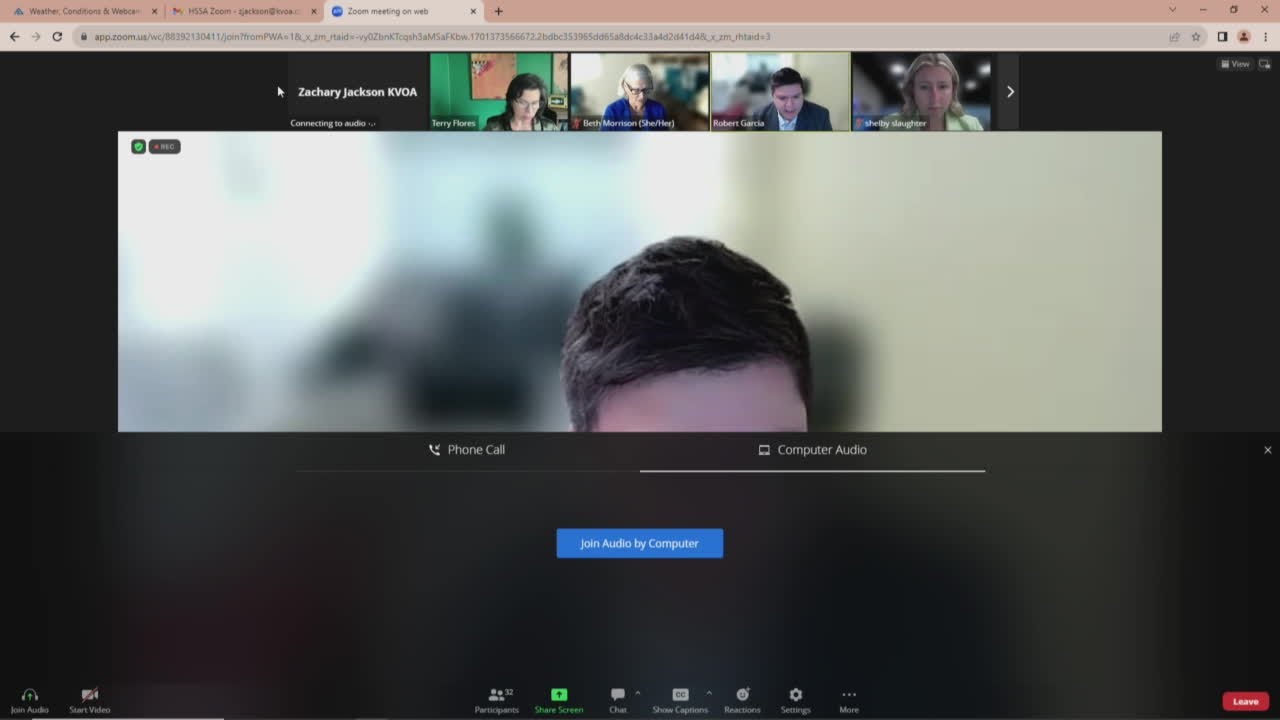1280x720 pixels.
Task: Bookmark this page with the star
Action: click(1195, 37)
